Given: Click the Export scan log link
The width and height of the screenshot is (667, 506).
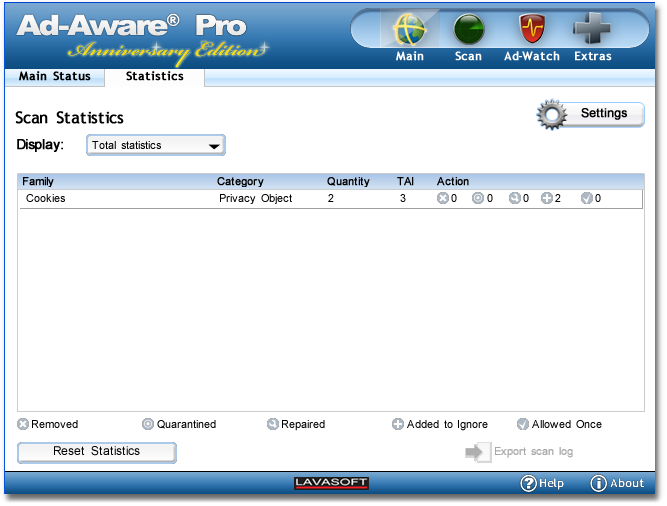Looking at the screenshot, I should point(533,452).
